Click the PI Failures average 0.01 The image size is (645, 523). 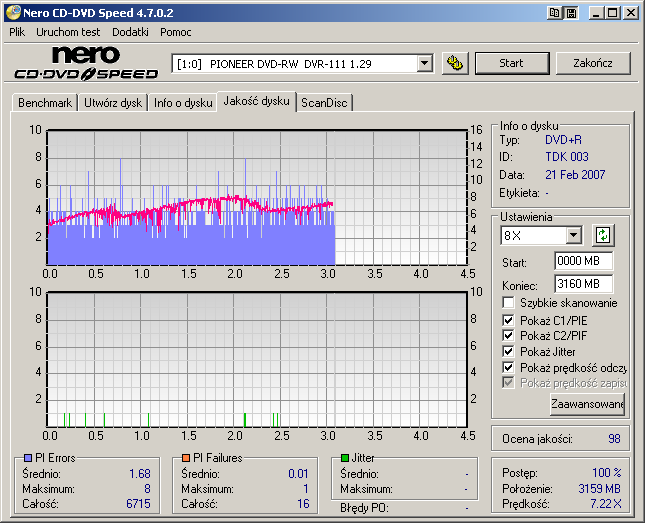click(x=298, y=474)
